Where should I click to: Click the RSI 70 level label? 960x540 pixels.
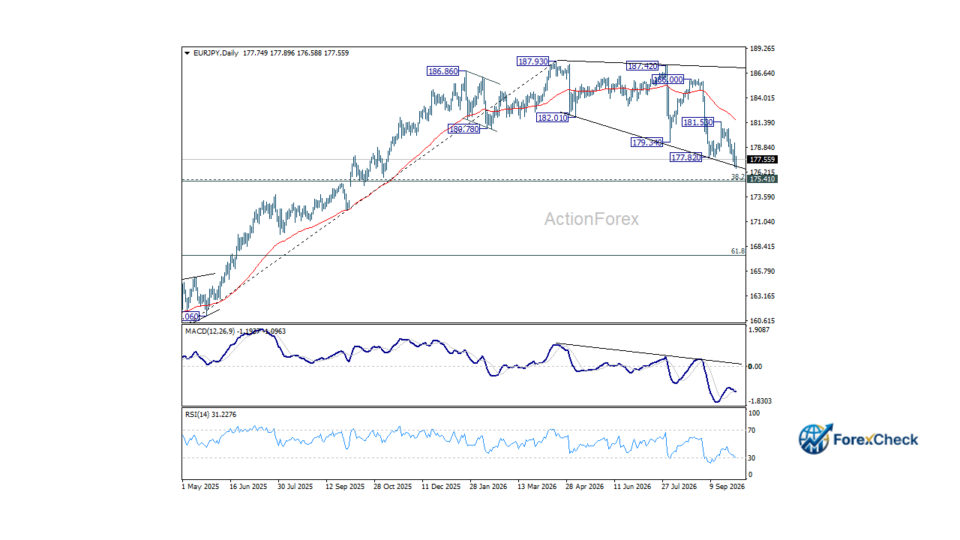tap(752, 430)
